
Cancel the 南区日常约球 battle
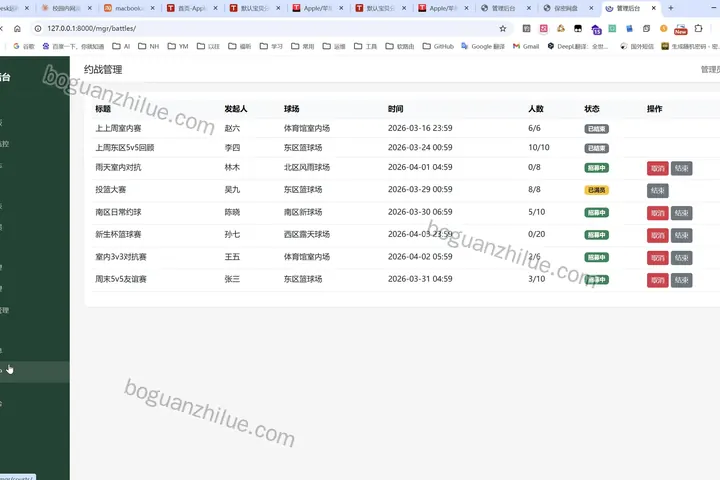pos(658,213)
